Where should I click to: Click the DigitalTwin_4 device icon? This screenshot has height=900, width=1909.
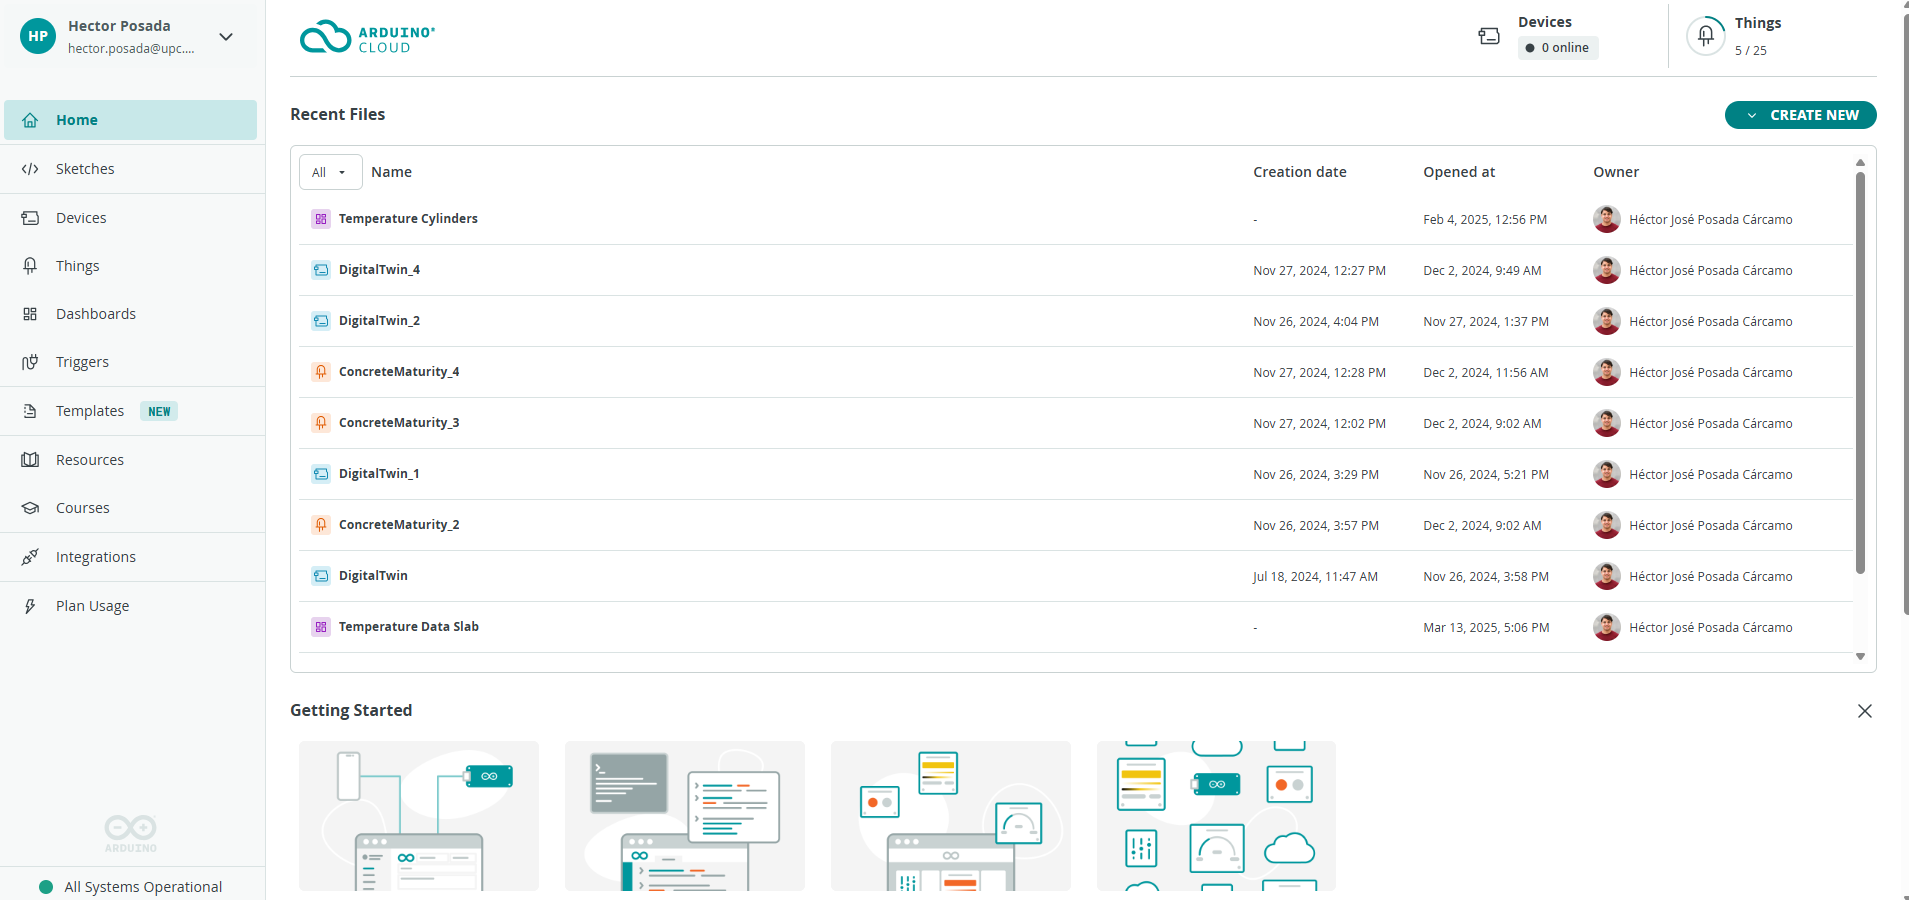(x=321, y=270)
